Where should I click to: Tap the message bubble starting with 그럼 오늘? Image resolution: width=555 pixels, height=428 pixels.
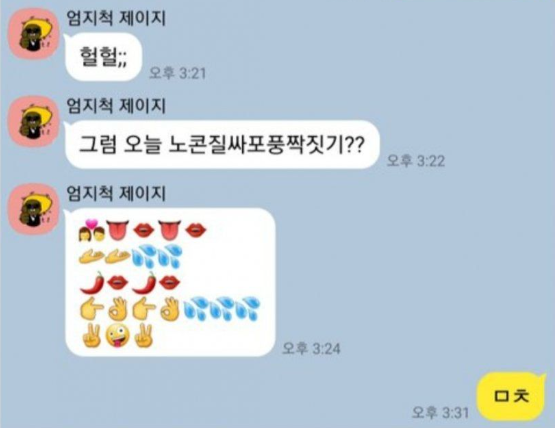click(x=222, y=144)
